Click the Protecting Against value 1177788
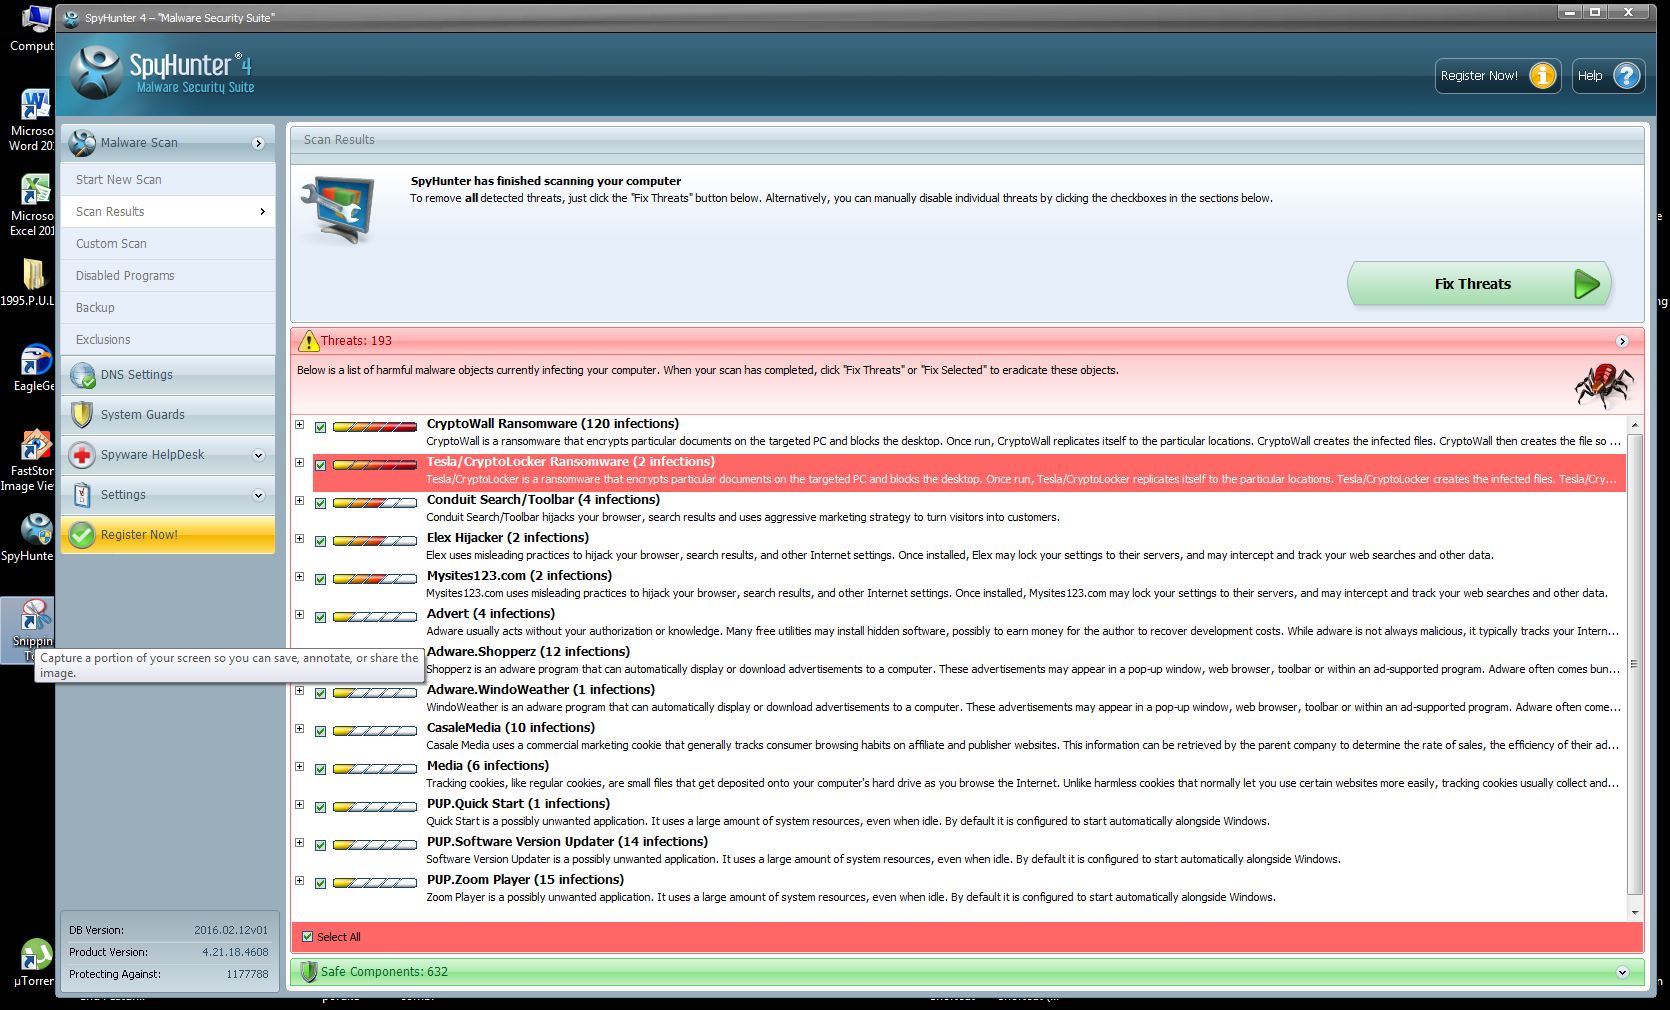The height and width of the screenshot is (1010, 1670). coord(248,974)
